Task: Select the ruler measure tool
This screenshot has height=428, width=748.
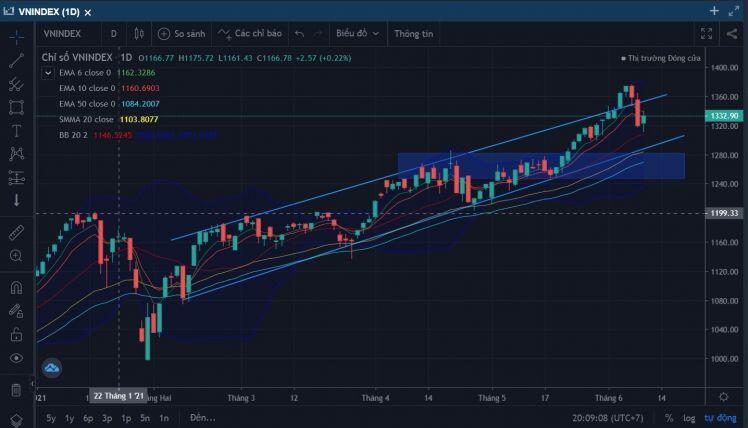Action: tap(16, 233)
